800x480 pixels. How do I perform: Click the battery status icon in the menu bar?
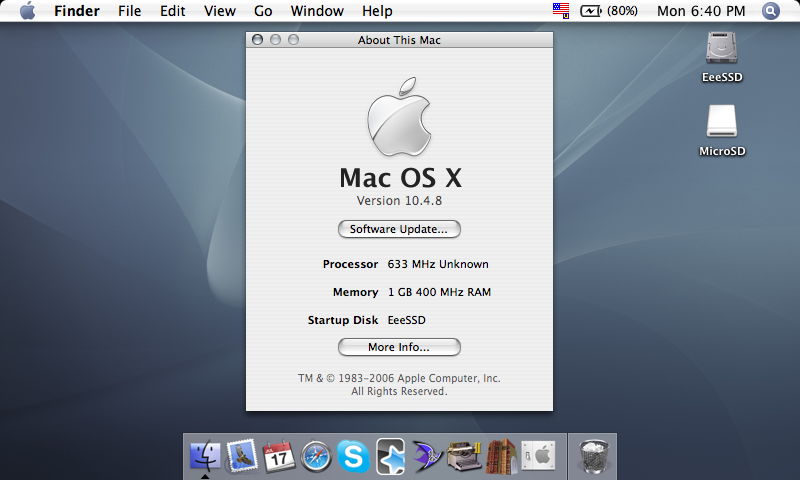click(x=591, y=11)
